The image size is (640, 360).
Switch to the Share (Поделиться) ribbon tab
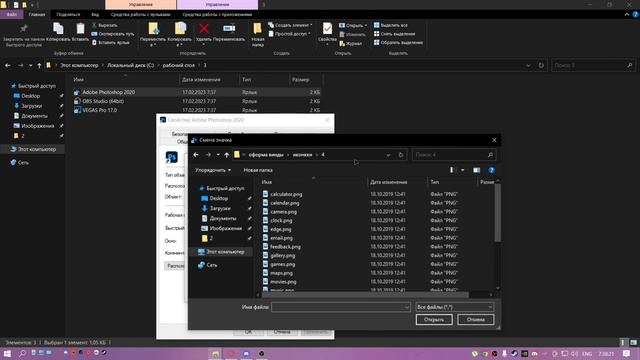pos(68,14)
